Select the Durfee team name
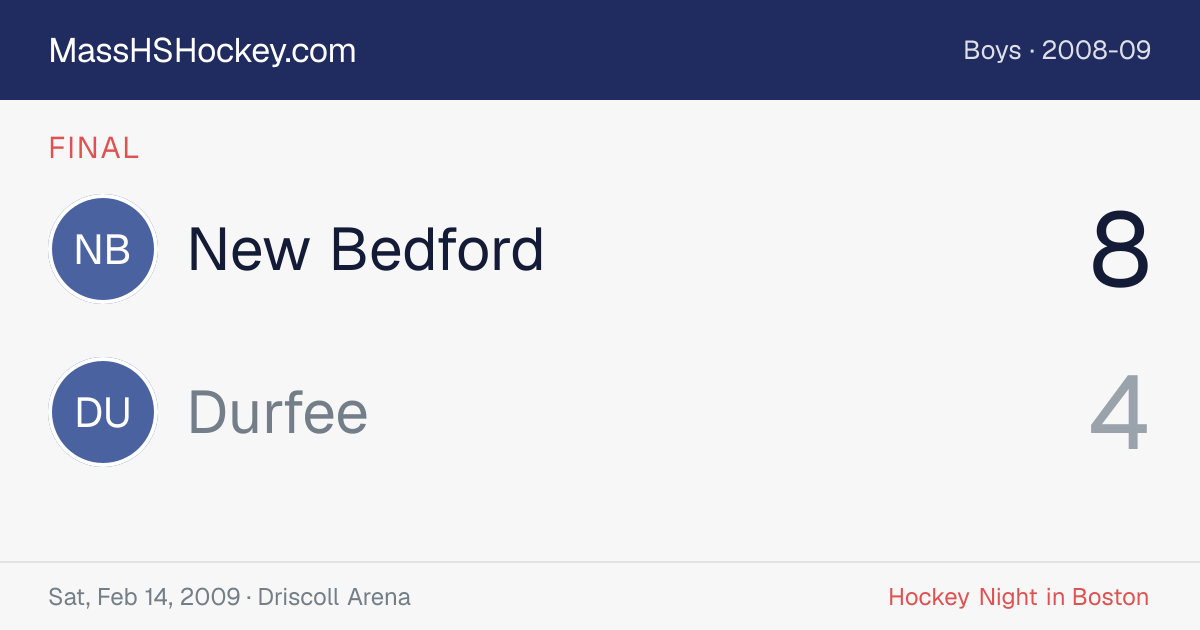 278,412
